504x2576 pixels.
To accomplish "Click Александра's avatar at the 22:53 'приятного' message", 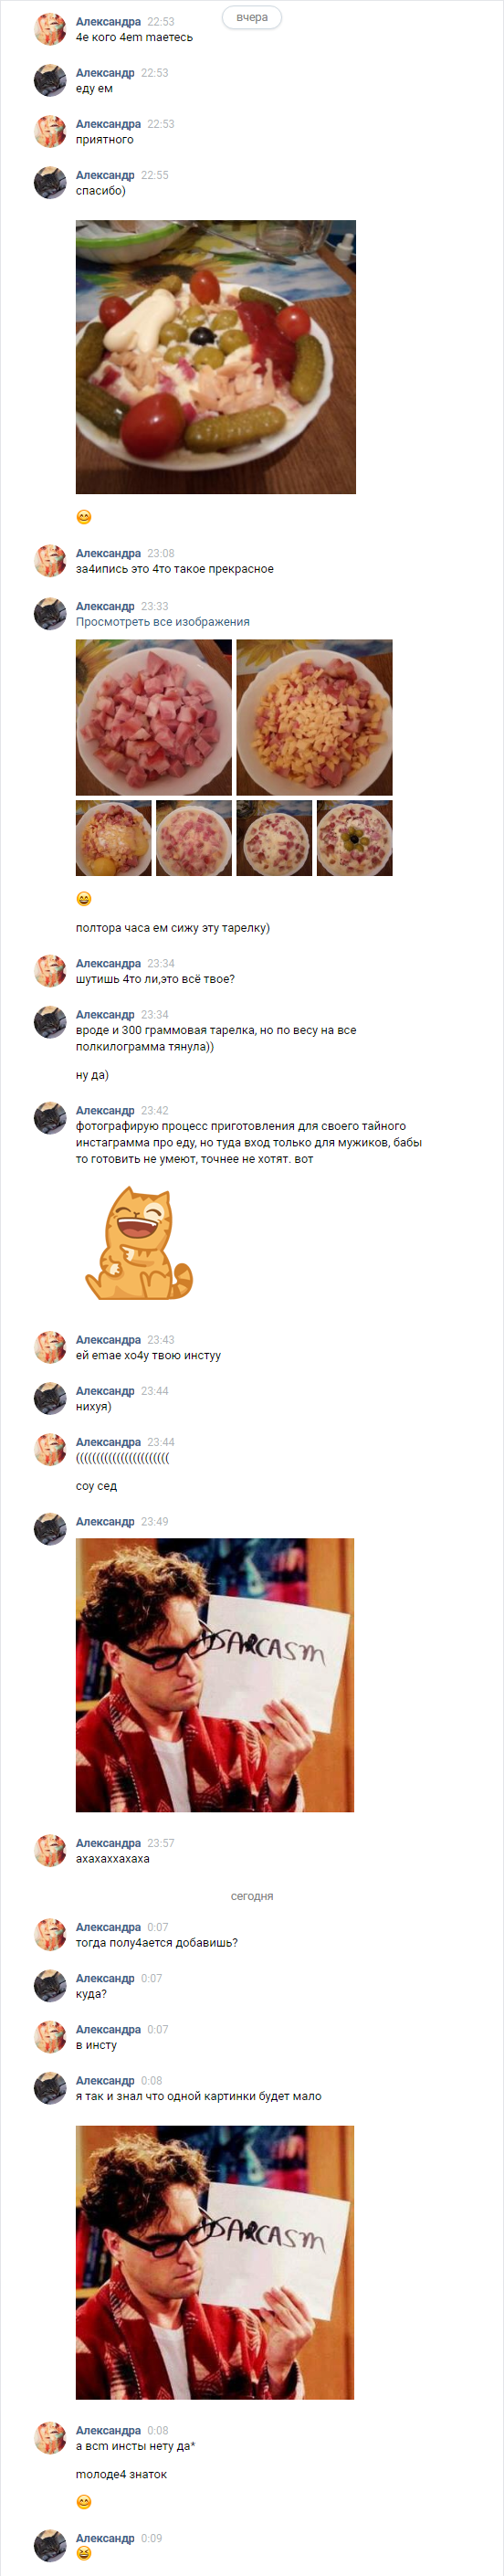I will 50,132.
